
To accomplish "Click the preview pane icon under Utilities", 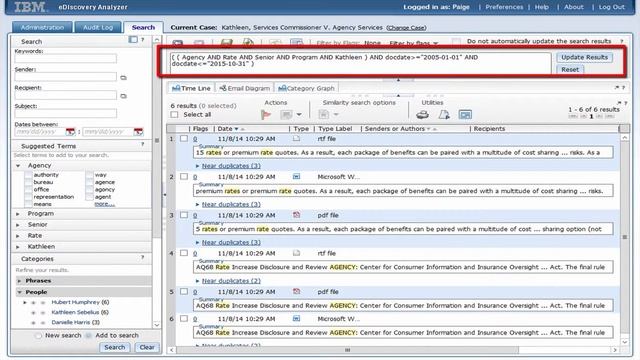I will (465, 115).
